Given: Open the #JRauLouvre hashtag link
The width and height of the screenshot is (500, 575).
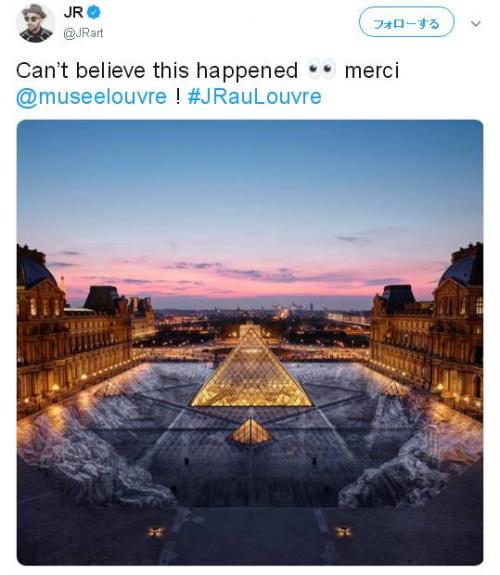Looking at the screenshot, I should click(254, 97).
